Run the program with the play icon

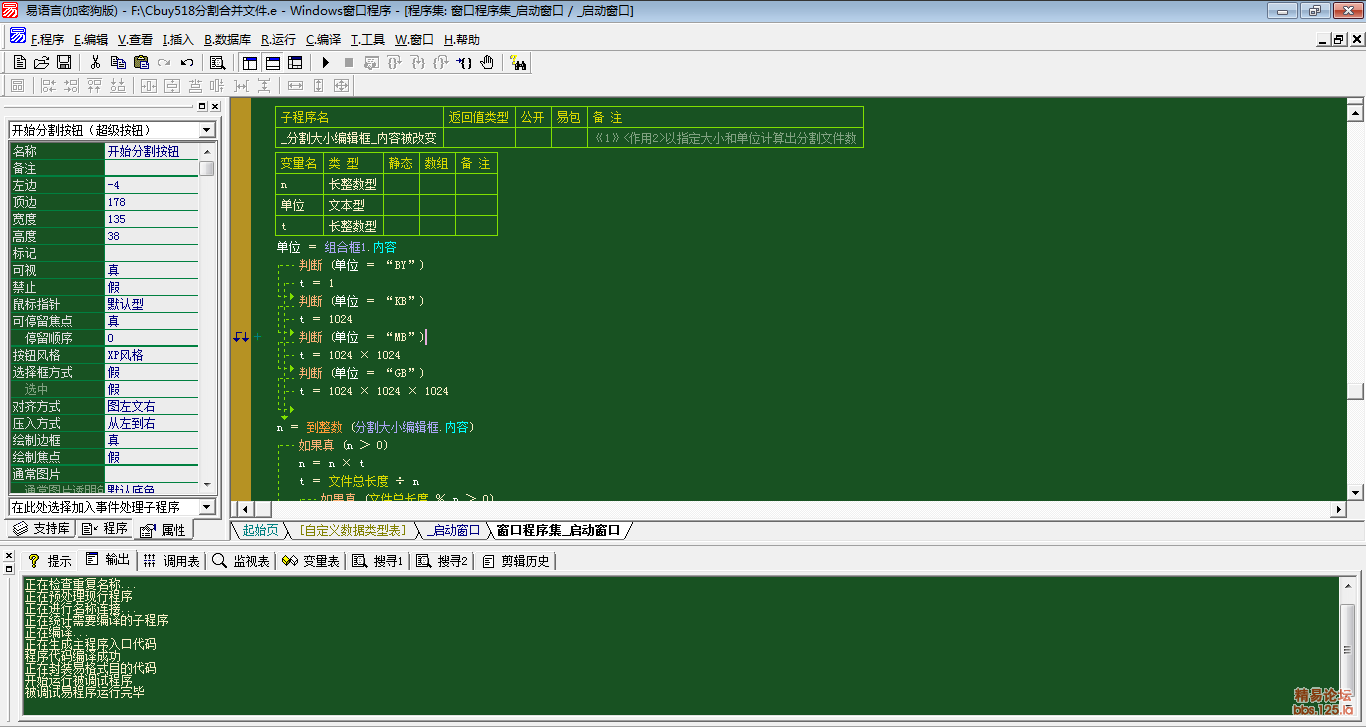click(x=326, y=63)
